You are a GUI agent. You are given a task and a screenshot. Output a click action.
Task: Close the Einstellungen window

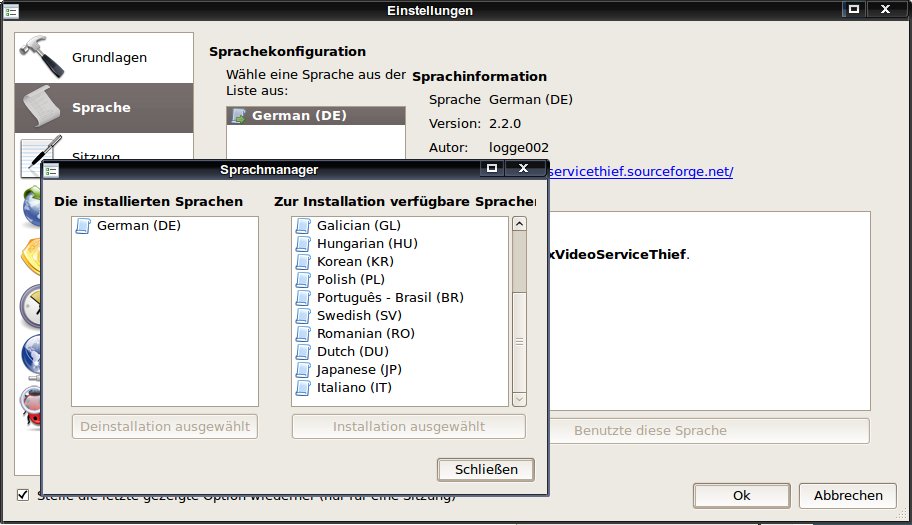coord(886,9)
